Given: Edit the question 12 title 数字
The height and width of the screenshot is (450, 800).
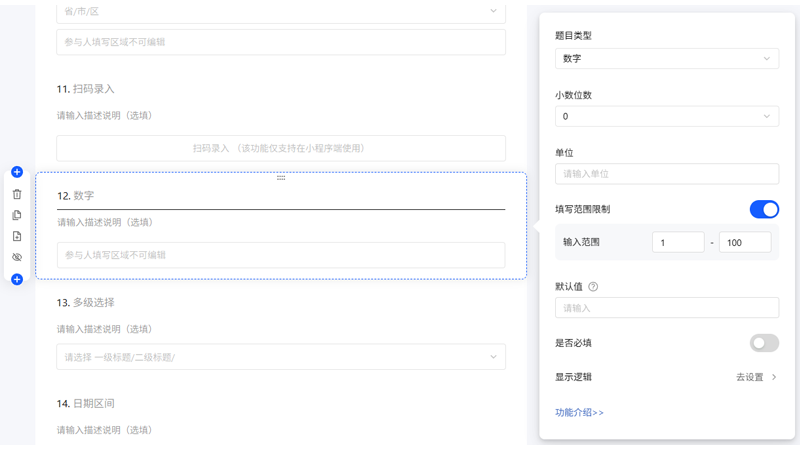Looking at the screenshot, I should 84,196.
